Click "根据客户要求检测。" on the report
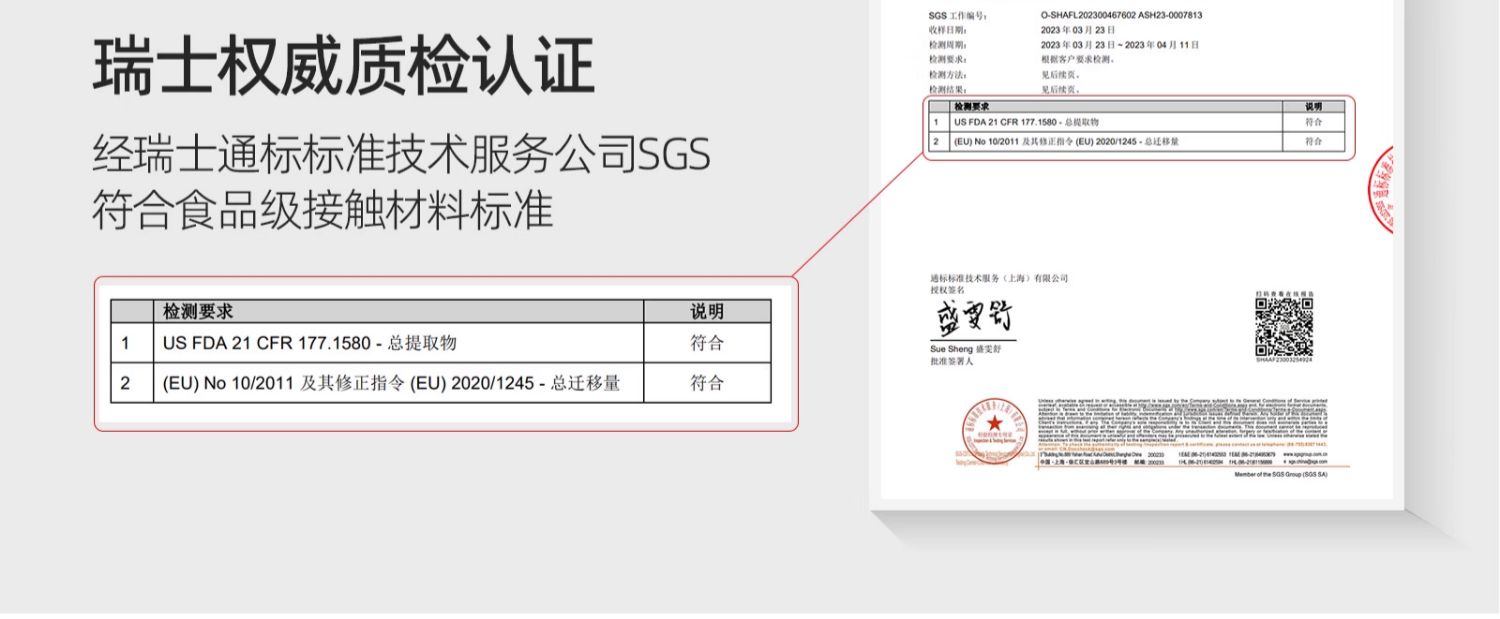The height and width of the screenshot is (619, 1500). pos(1078,59)
